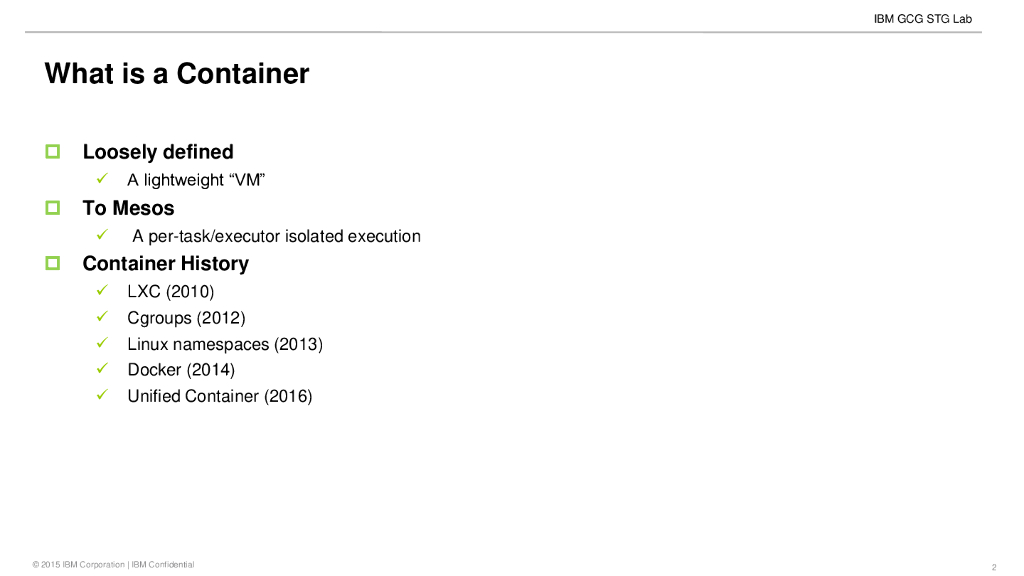Click the IBM GCG STG Lab header label
1024x576 pixels.
click(922, 19)
